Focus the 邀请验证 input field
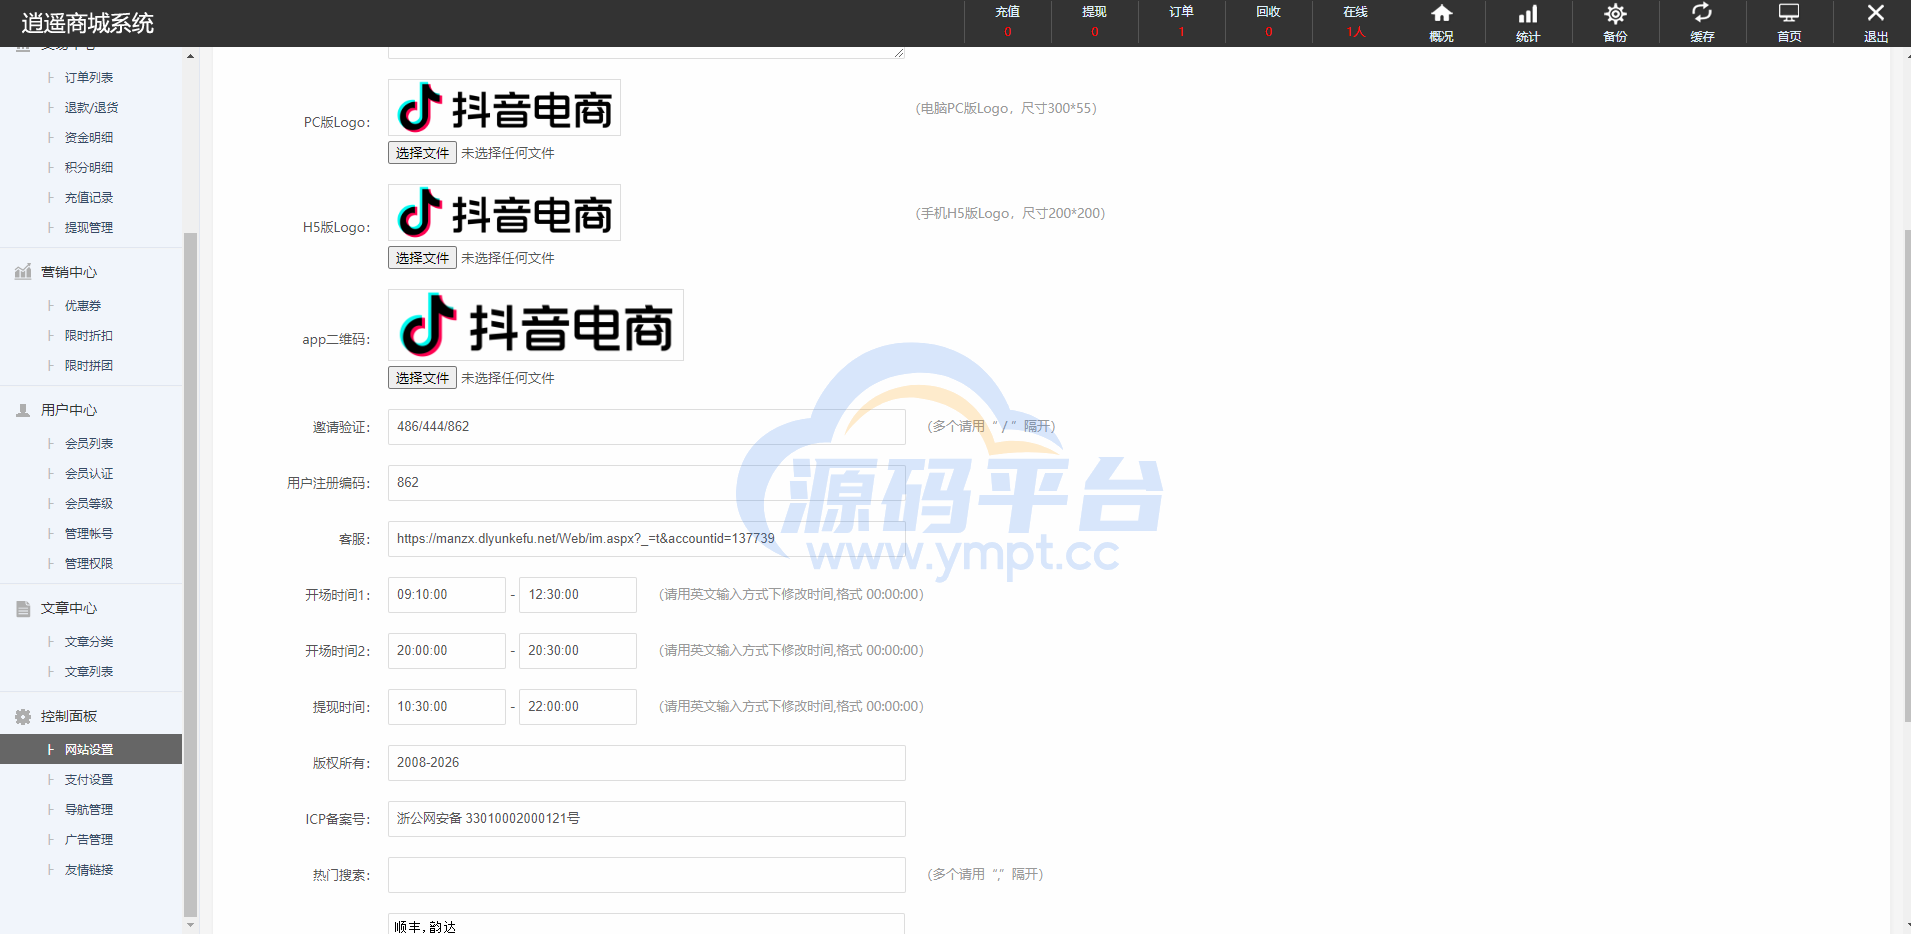 [x=647, y=427]
